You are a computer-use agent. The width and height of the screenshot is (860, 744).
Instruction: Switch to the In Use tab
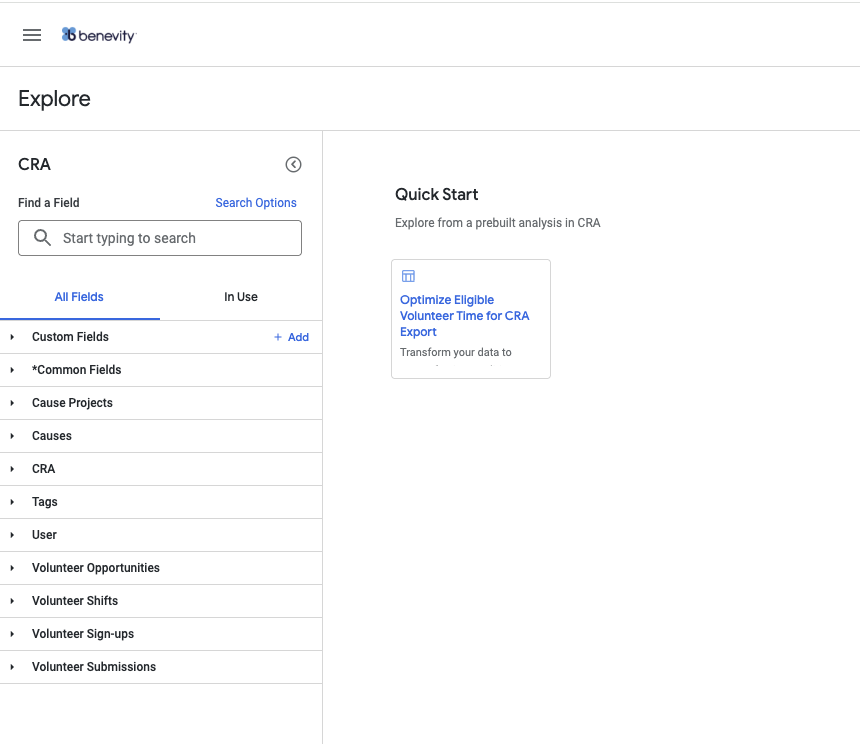(x=241, y=297)
